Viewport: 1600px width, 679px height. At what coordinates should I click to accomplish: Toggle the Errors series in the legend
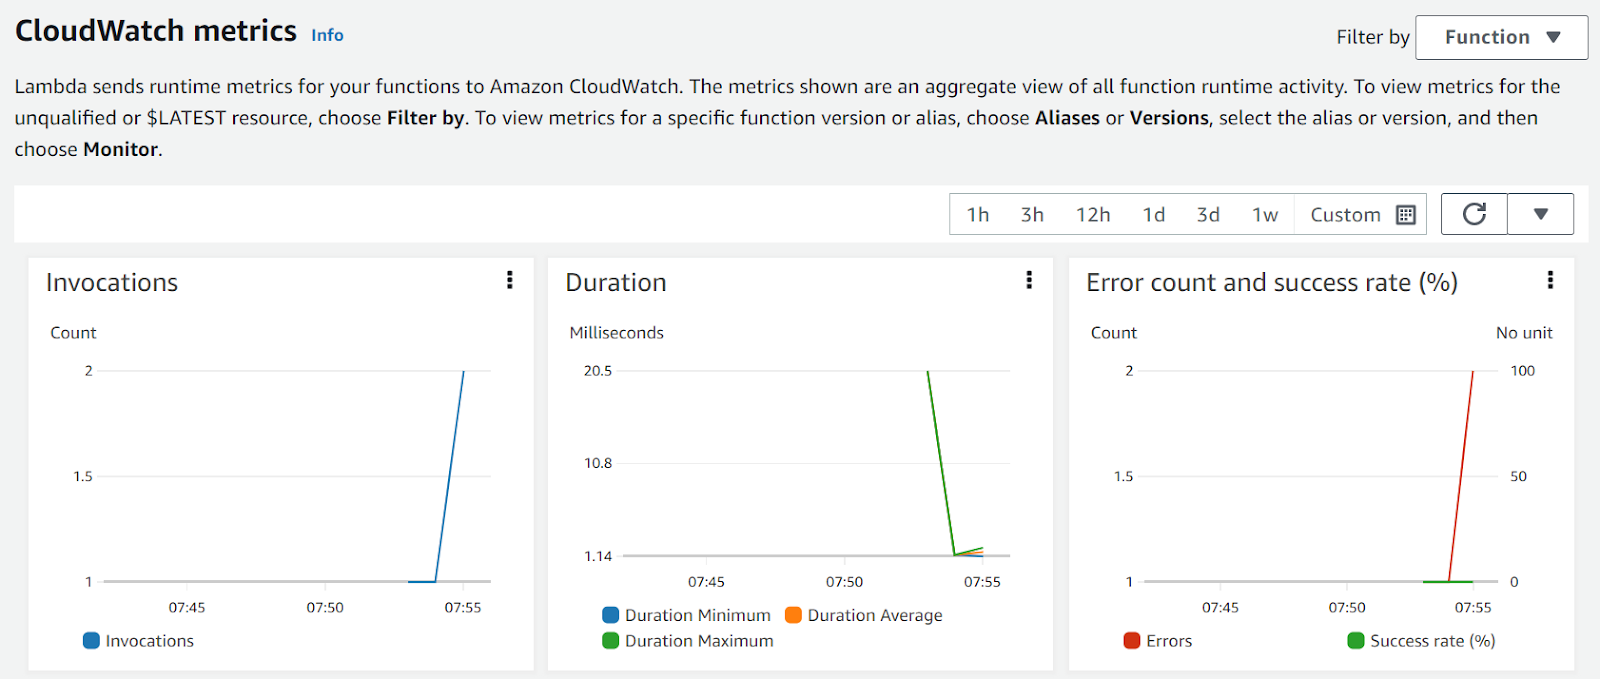pyautogui.click(x=1158, y=640)
